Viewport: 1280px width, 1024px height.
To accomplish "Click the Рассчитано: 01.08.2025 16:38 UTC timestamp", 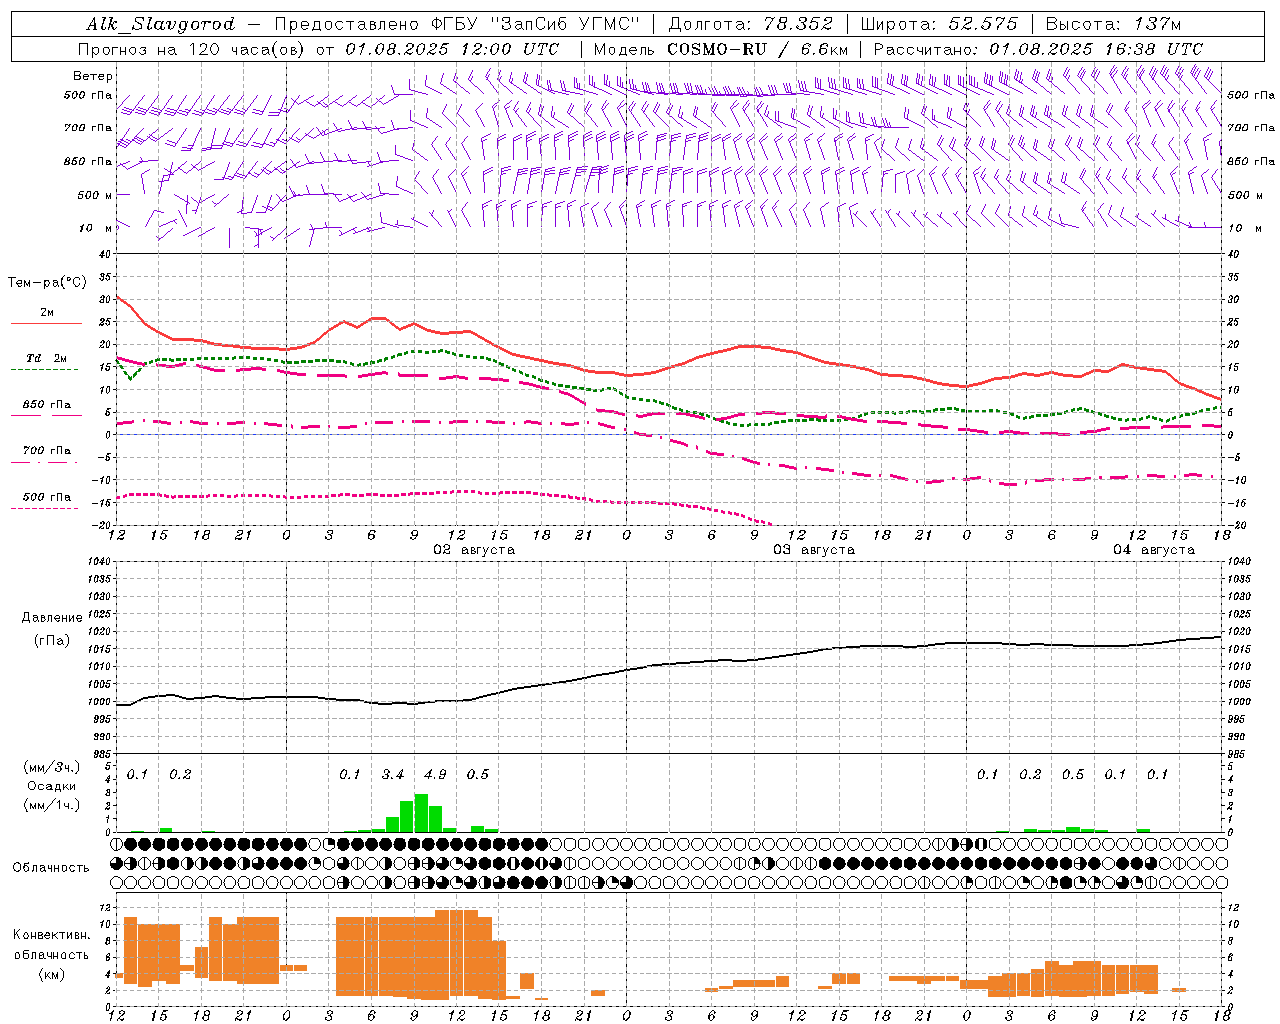I will click(x=1038, y=49).
